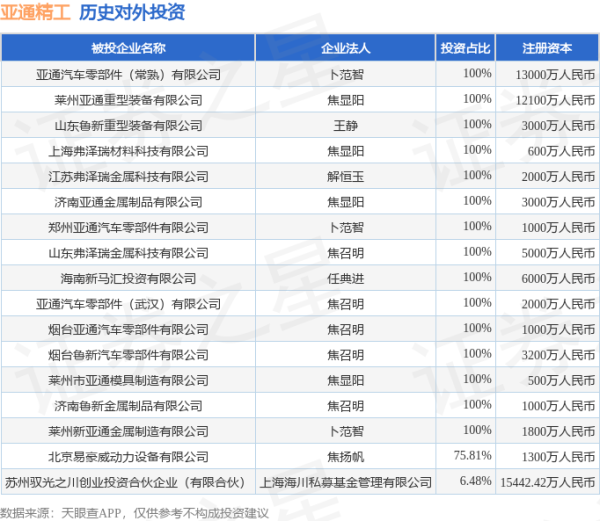This screenshot has width=600, height=521.
Task: Select legal person 任典进
Action: coord(345,278)
